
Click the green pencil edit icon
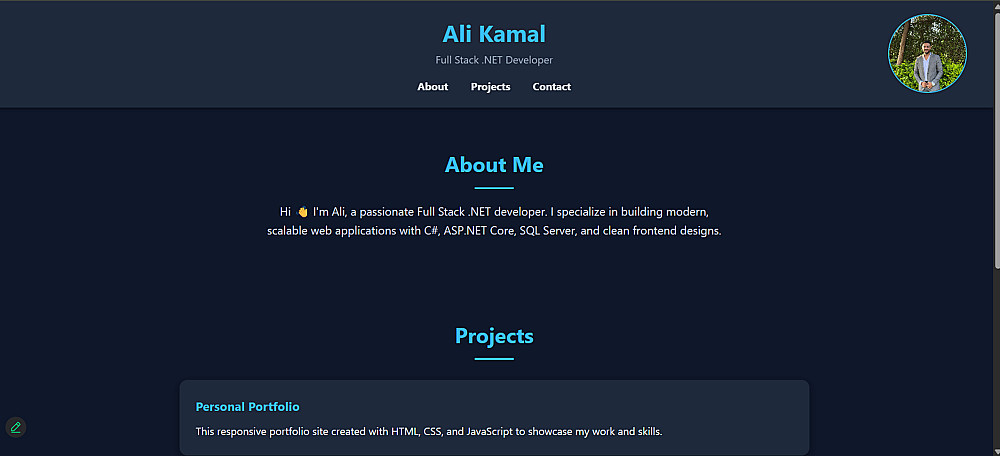[x=15, y=427]
